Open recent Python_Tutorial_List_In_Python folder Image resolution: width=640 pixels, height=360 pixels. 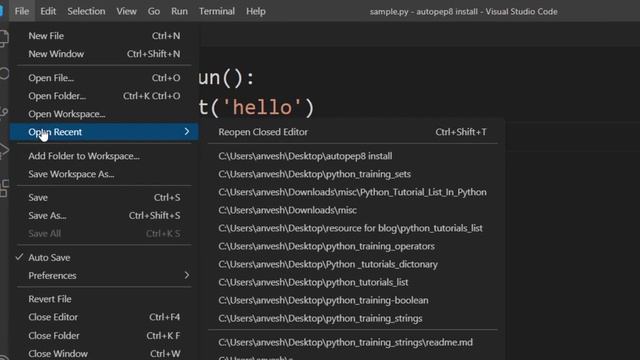pos(353,192)
